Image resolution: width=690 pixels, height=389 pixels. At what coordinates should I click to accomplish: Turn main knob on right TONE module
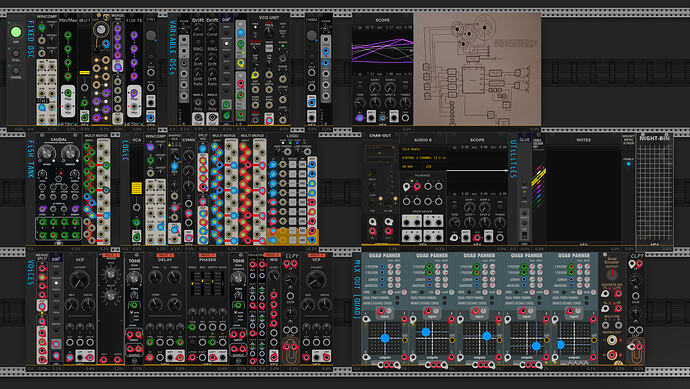[238, 278]
